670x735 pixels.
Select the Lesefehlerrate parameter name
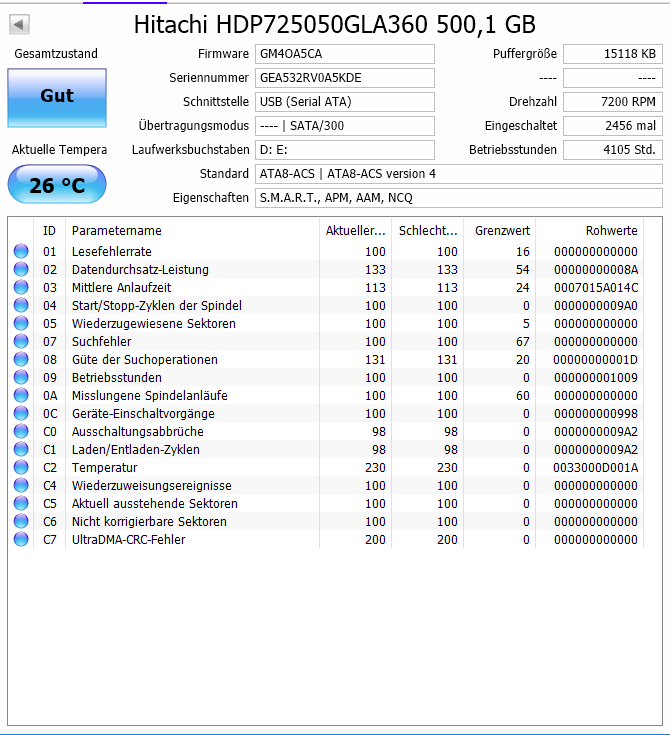coord(112,252)
